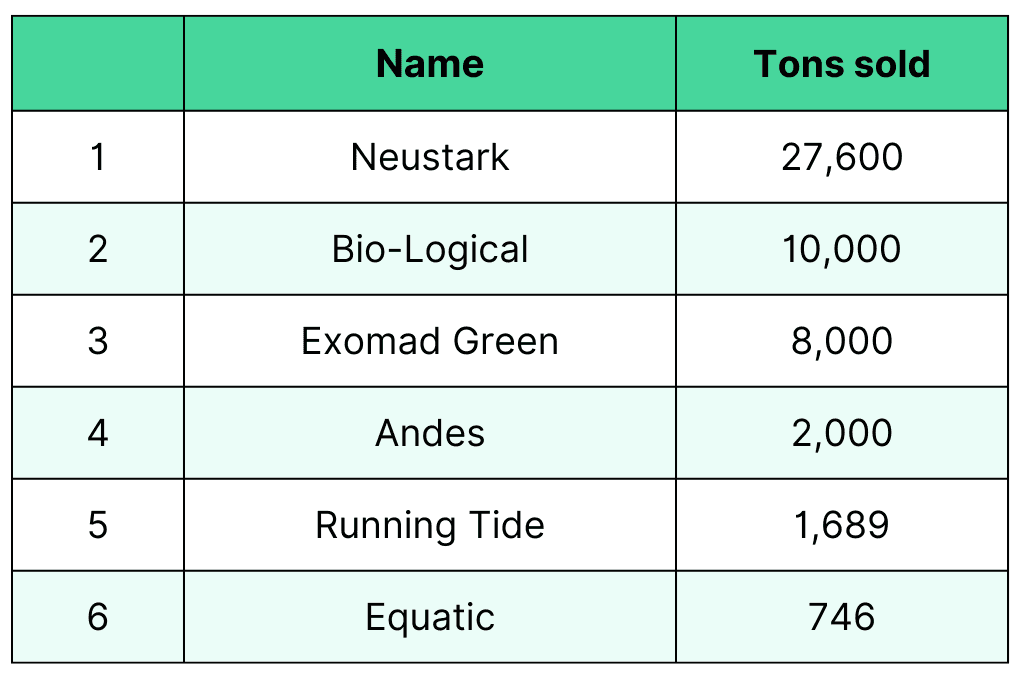Select the 746 tons value
The image size is (1018, 680).
(841, 617)
